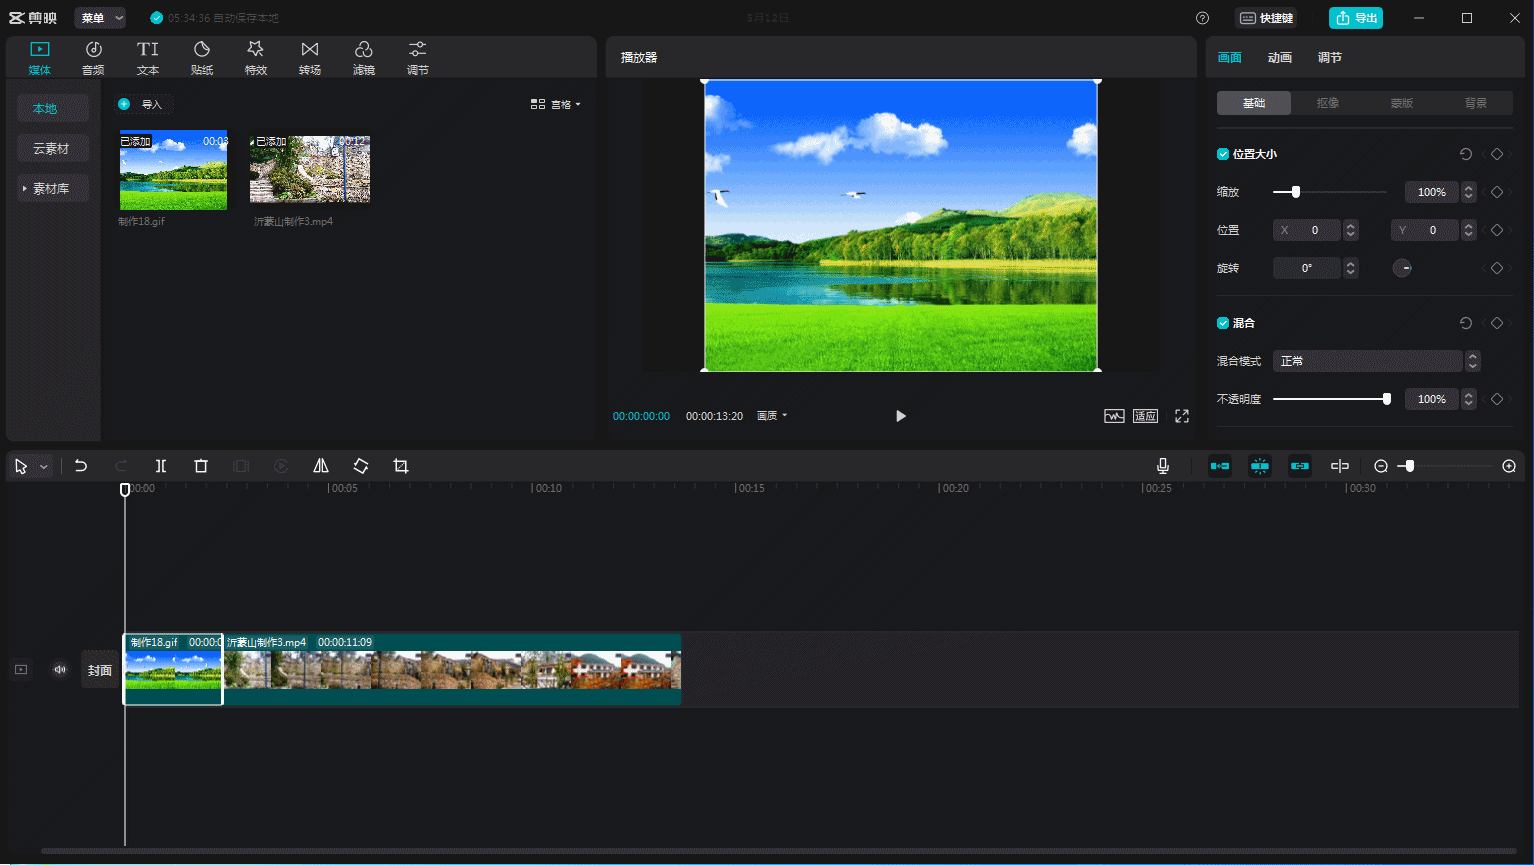Click the delete trash icon in timeline toolbar

tap(201, 466)
